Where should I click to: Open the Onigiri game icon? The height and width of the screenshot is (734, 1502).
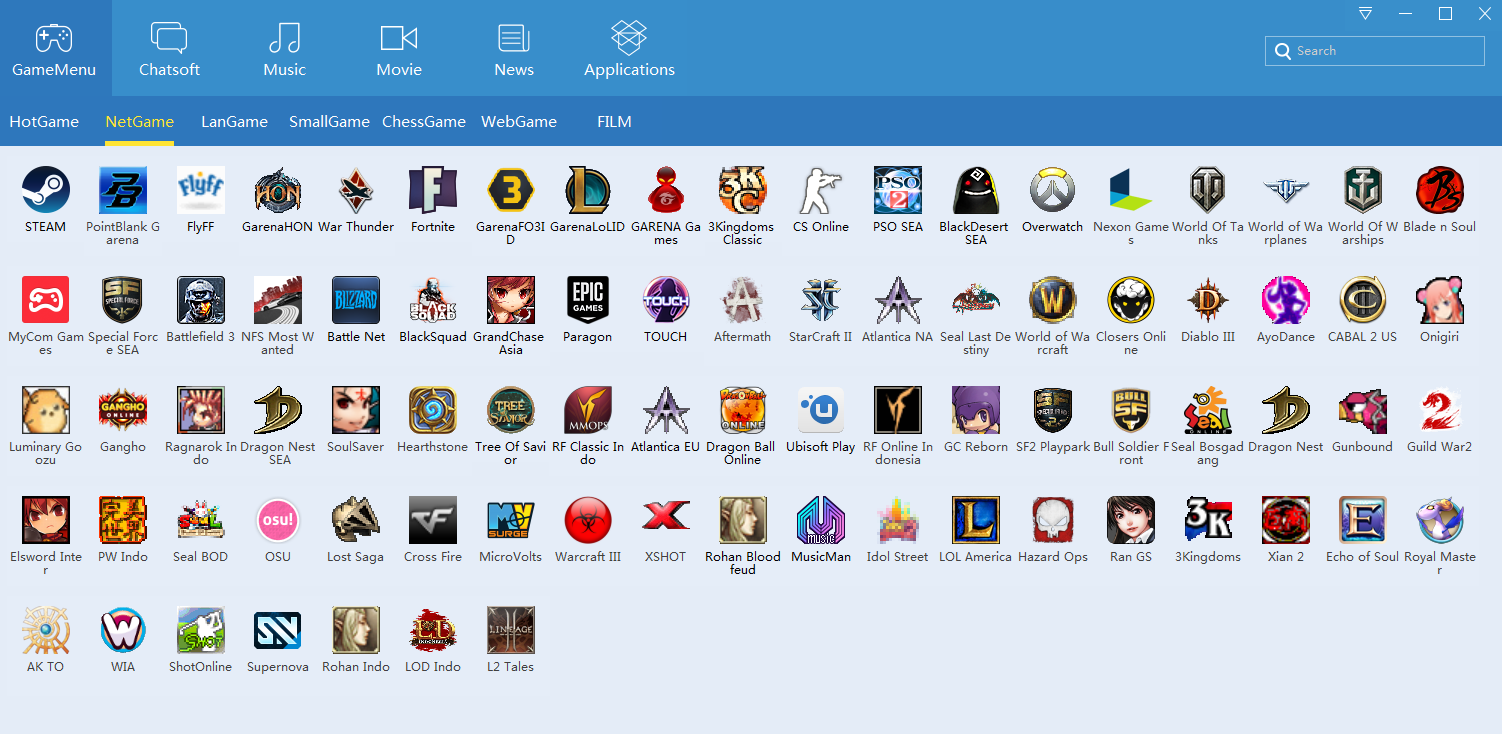tap(1440, 300)
